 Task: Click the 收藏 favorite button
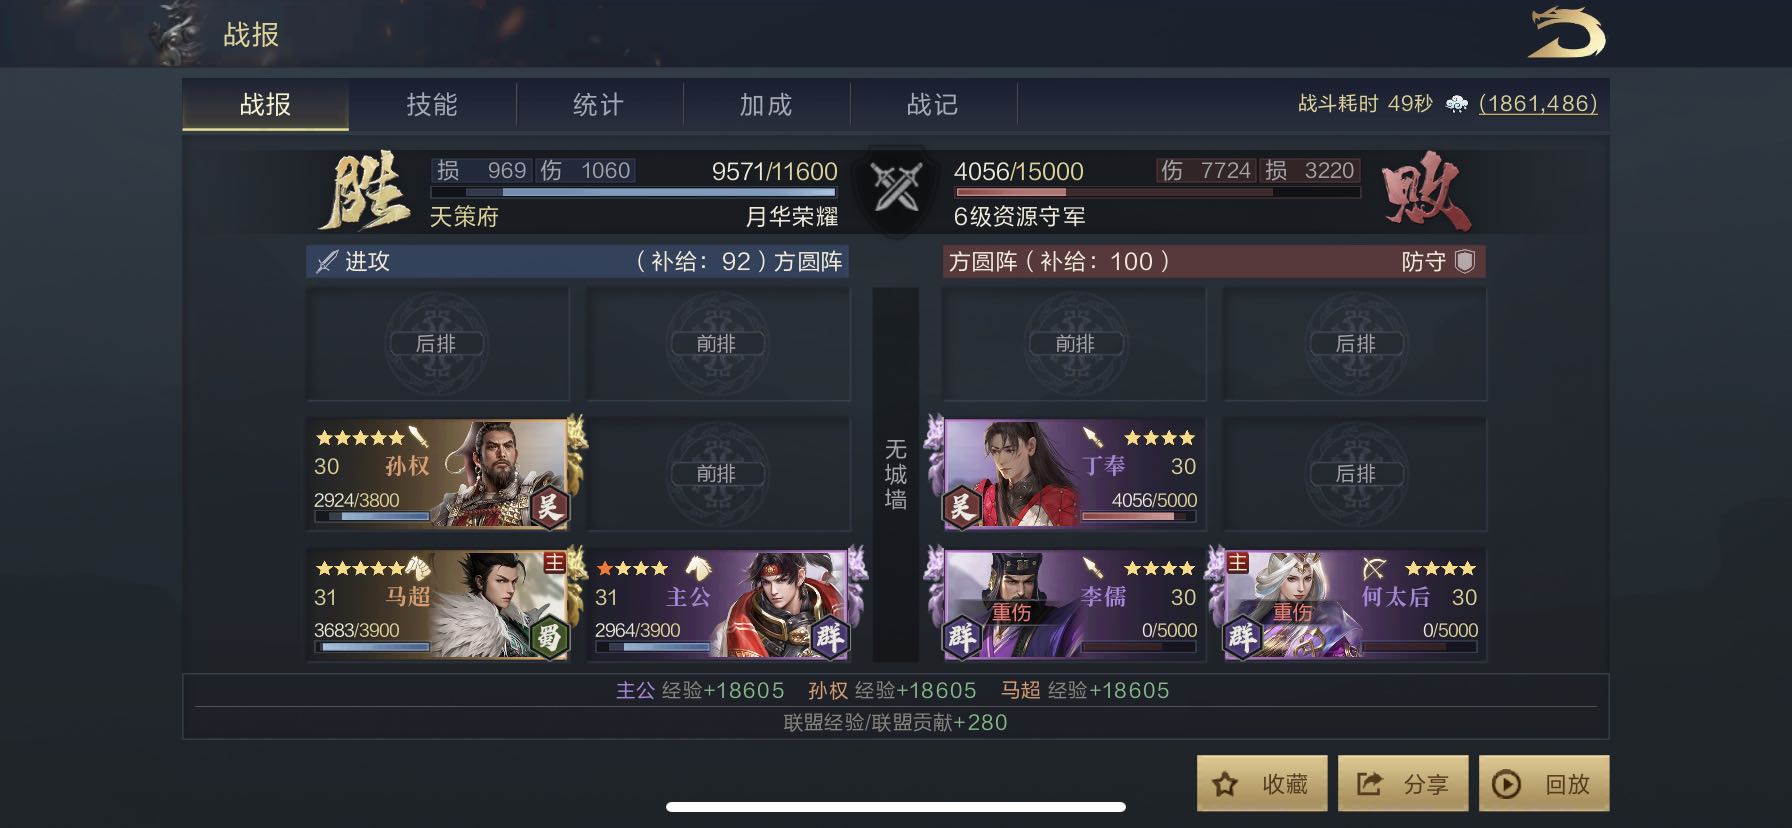(x=1262, y=783)
